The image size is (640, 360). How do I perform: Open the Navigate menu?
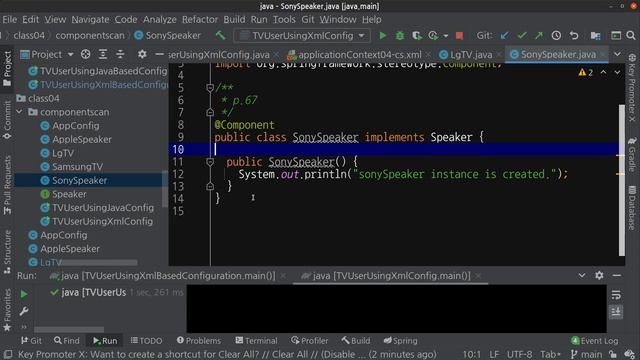click(90, 19)
